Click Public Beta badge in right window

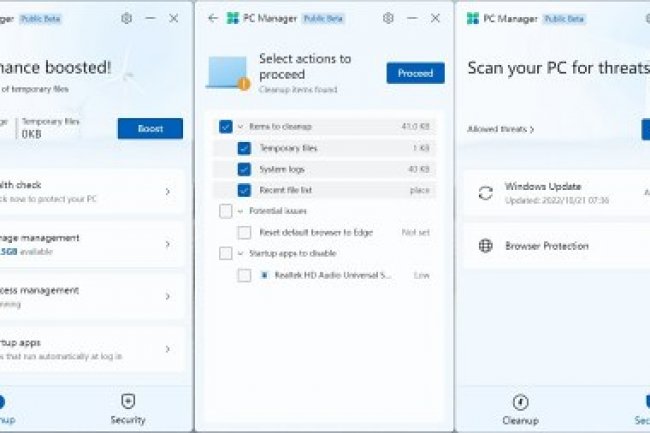564,19
